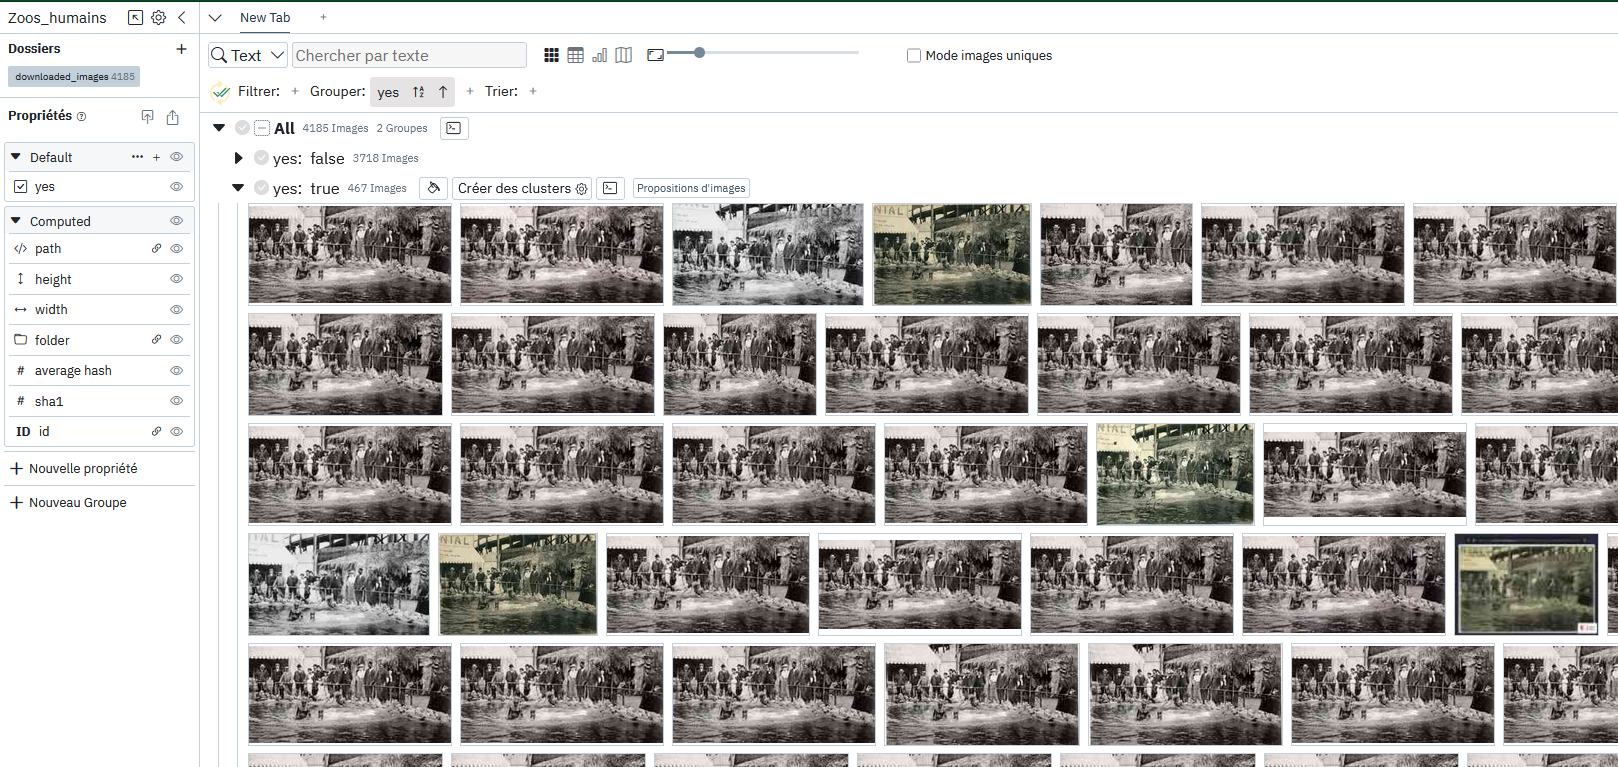This screenshot has height=767, width=1618.
Task: Toggle visibility of width property
Action: pyautogui.click(x=176, y=310)
